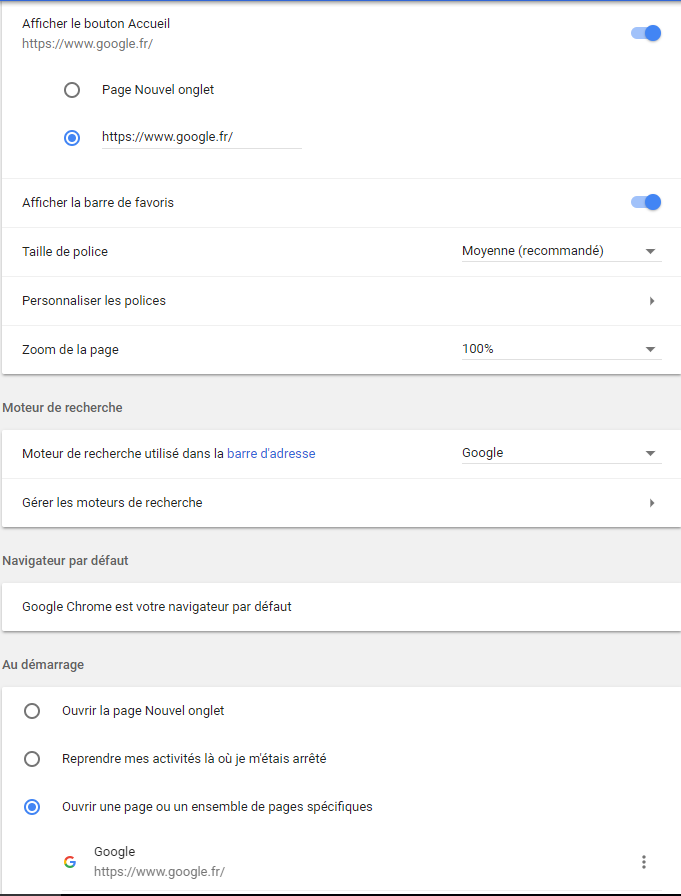Select the Page Nouvel onglet radio option
Image resolution: width=681 pixels, height=896 pixels.
click(x=72, y=90)
